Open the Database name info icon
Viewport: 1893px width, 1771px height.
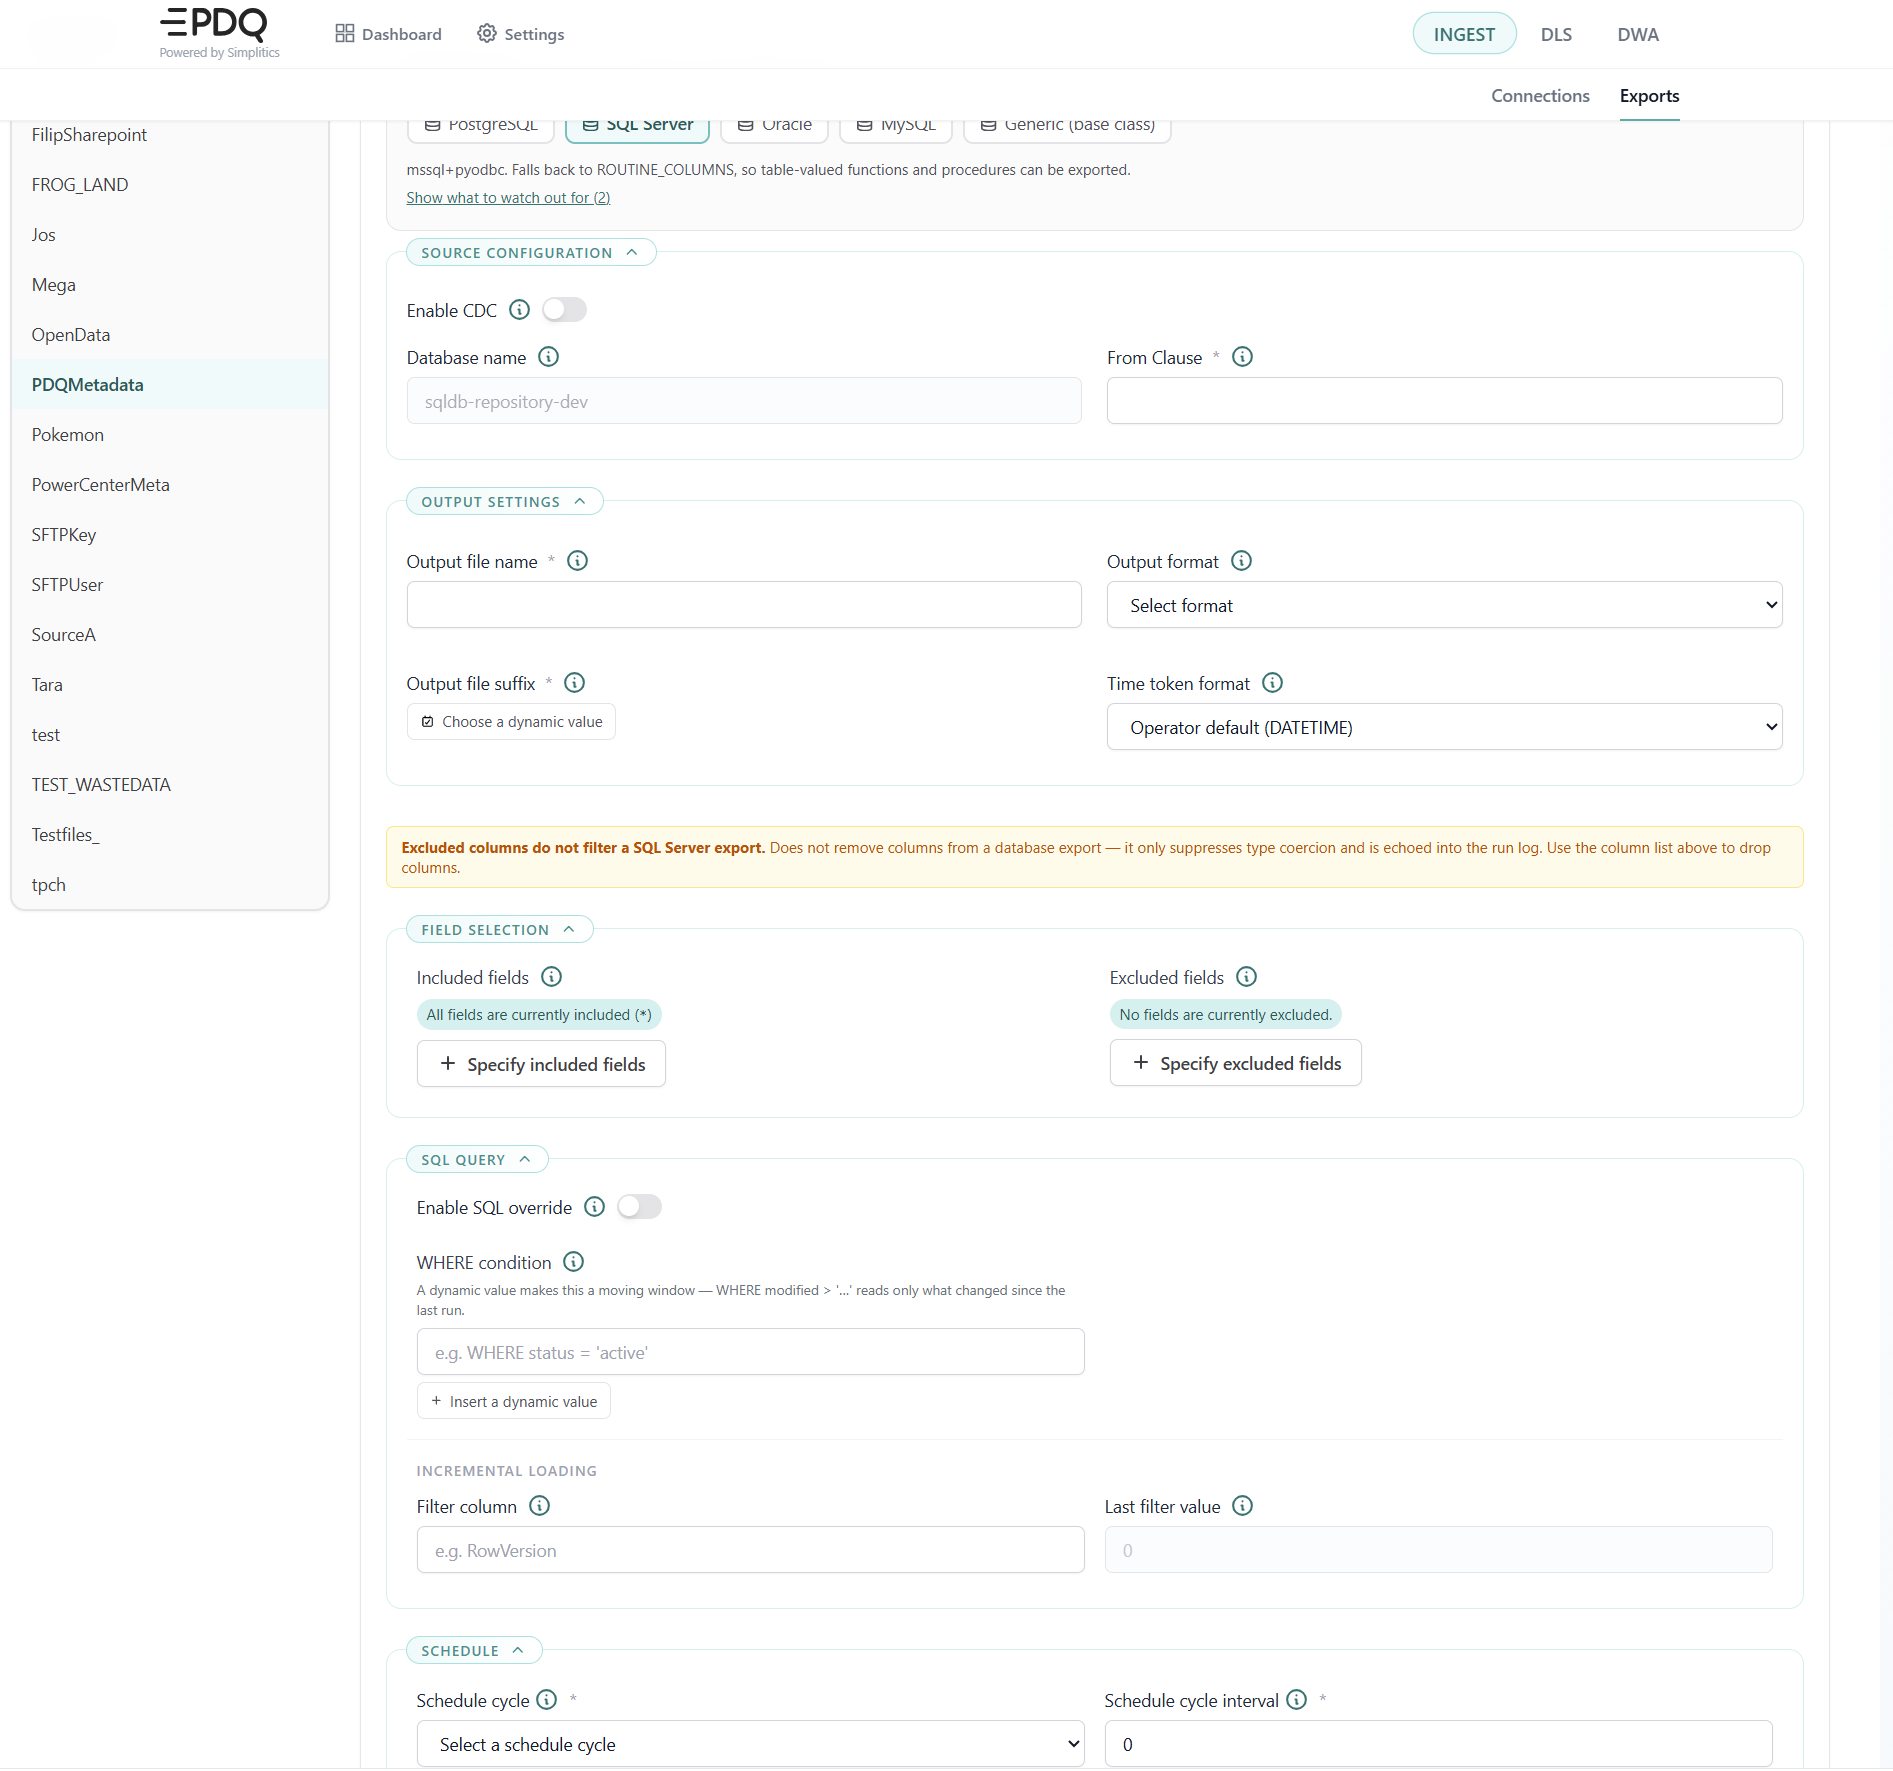[548, 357]
